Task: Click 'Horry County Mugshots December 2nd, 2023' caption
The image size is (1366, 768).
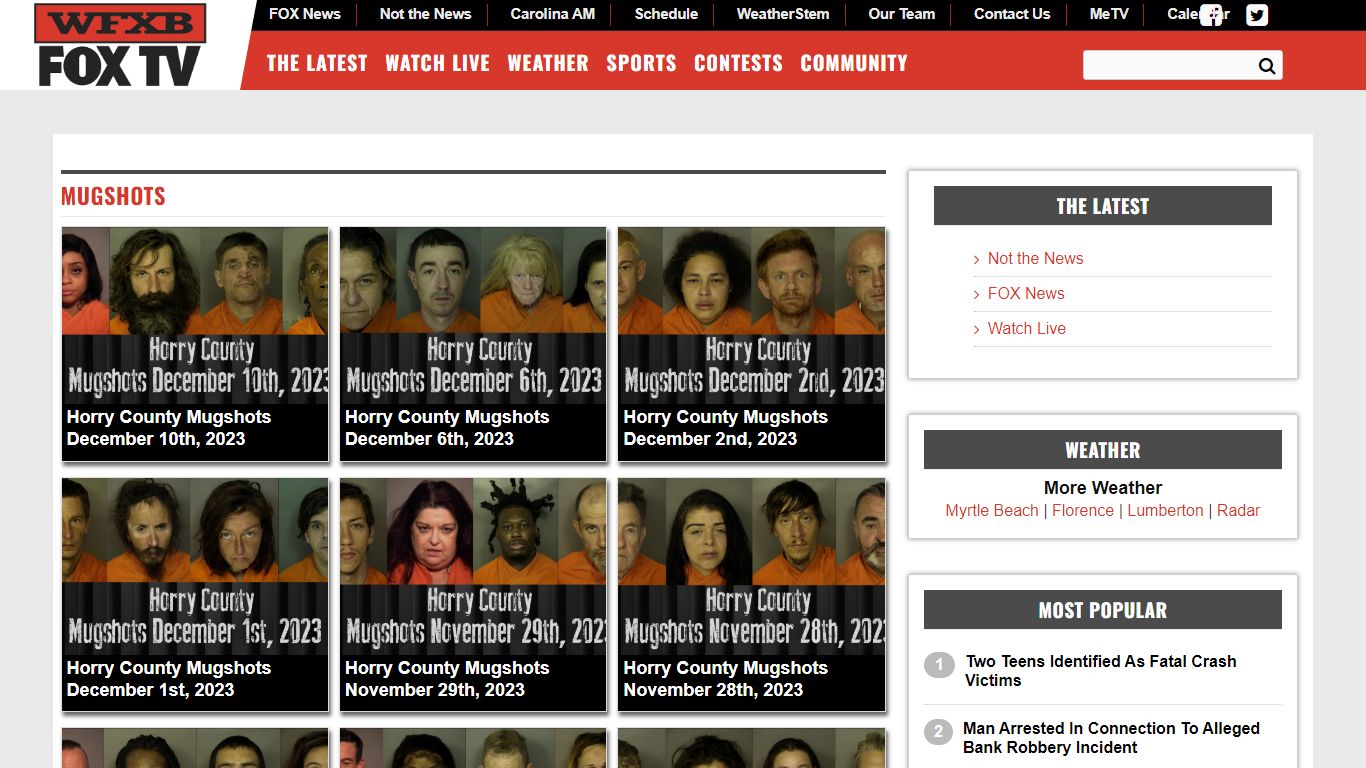Action: [x=726, y=428]
